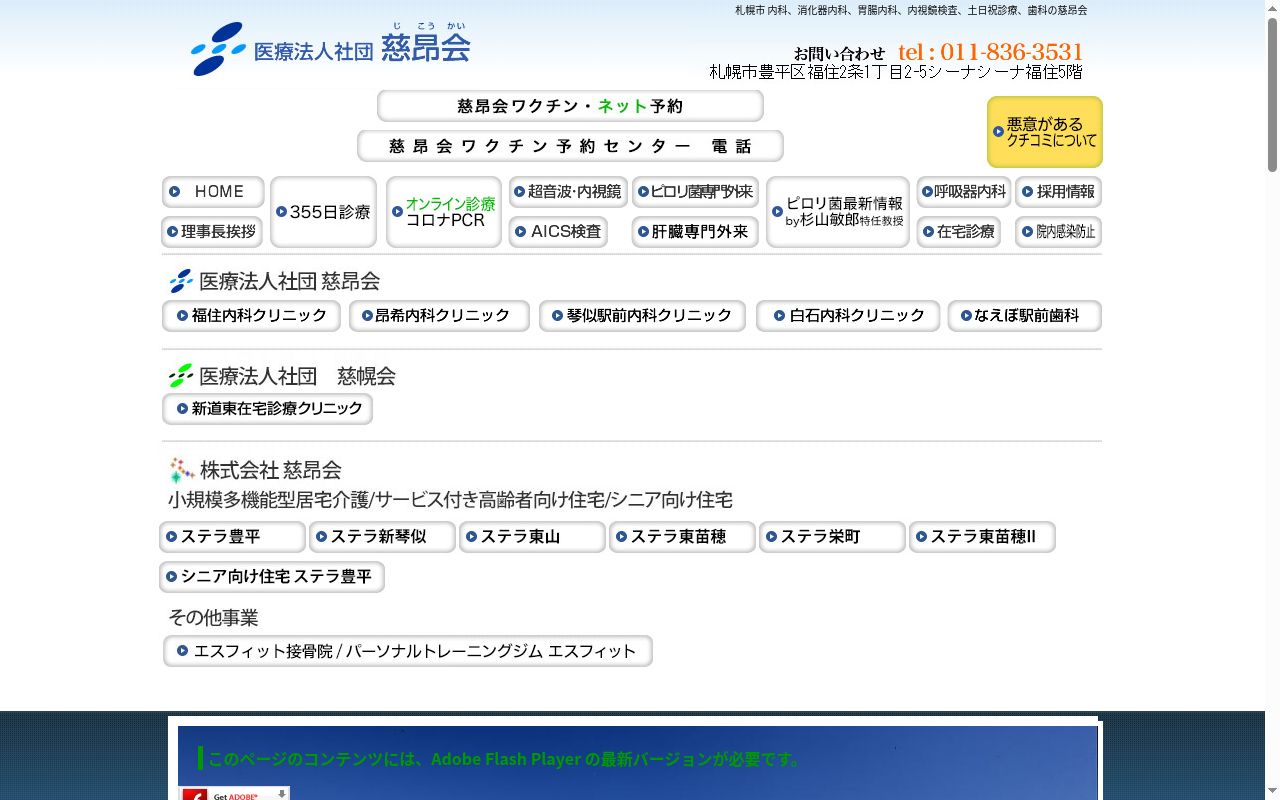Open 超音波・内視鏡 menu item
Image resolution: width=1280 pixels, height=800 pixels.
[x=568, y=192]
